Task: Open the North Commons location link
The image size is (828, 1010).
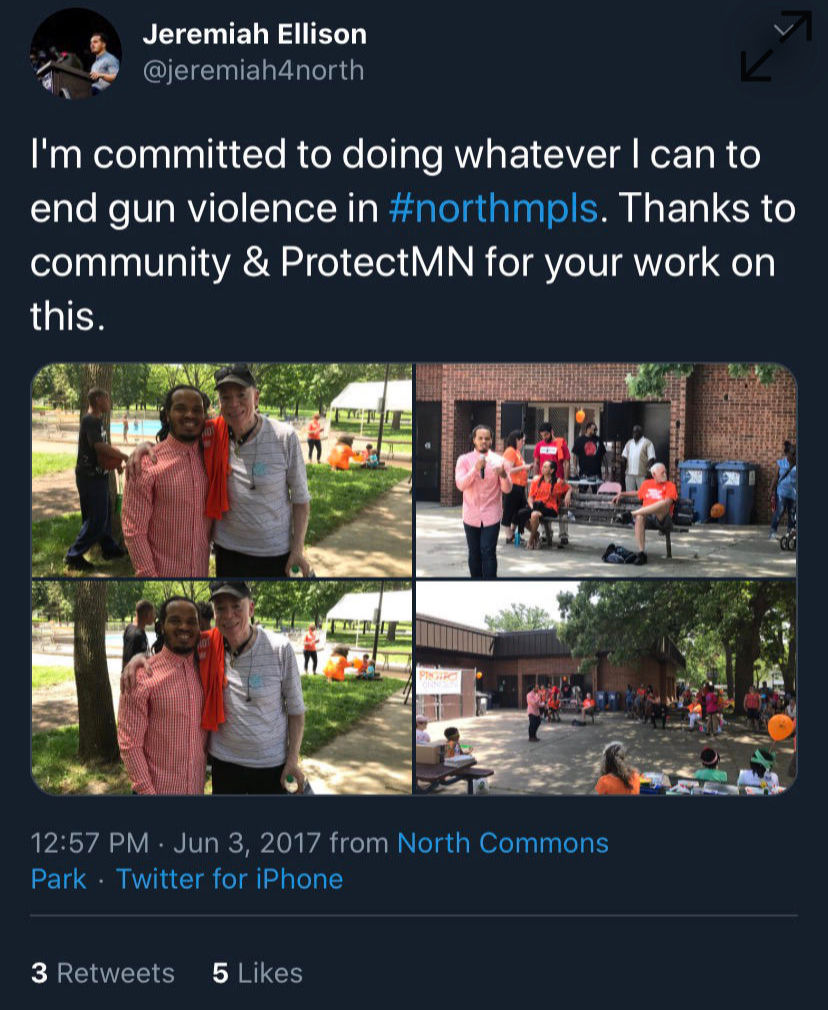Action: click(503, 843)
